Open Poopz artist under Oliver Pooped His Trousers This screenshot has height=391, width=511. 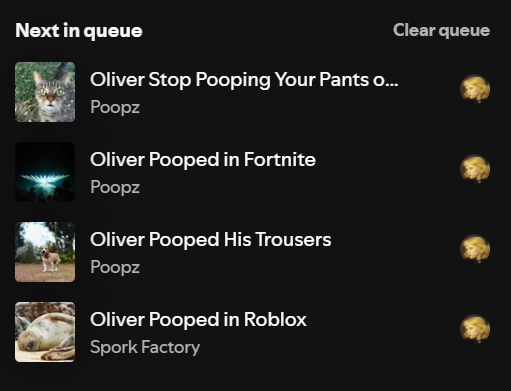pos(115,267)
